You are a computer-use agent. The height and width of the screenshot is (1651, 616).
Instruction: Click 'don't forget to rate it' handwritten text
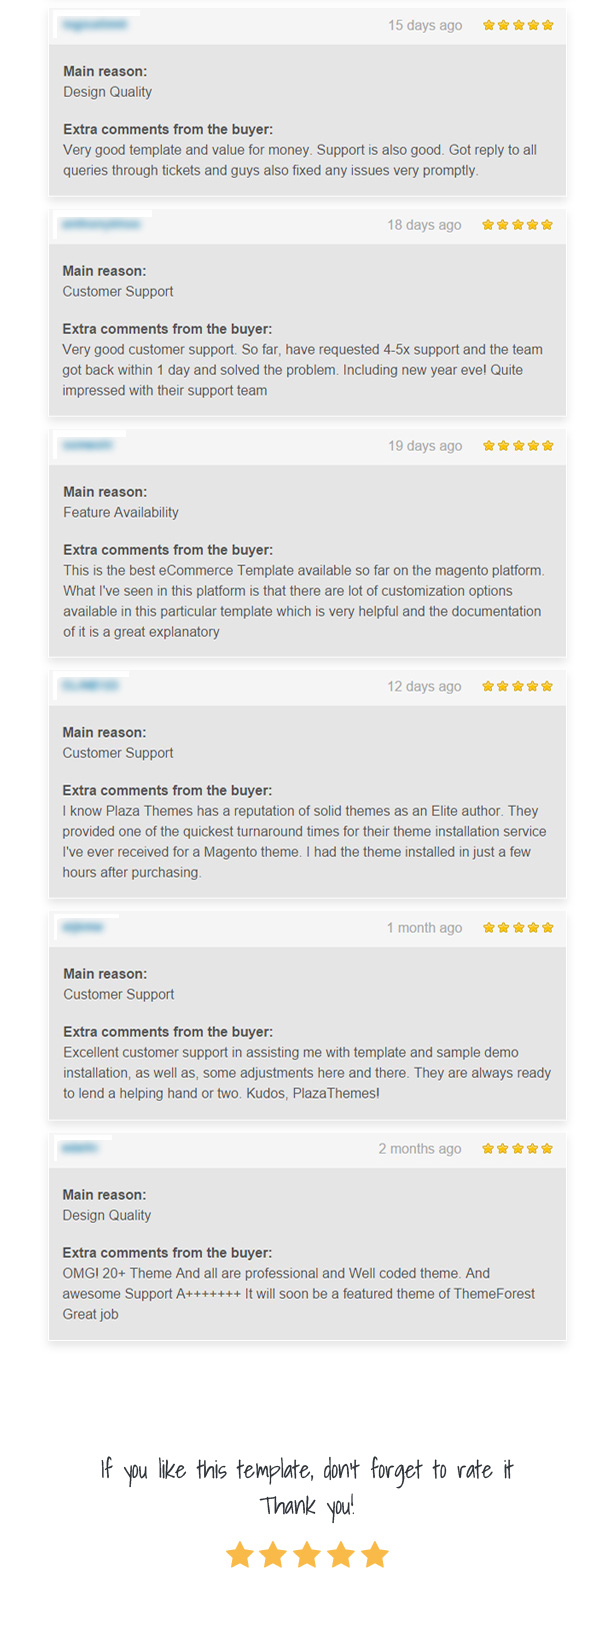click(x=418, y=1469)
